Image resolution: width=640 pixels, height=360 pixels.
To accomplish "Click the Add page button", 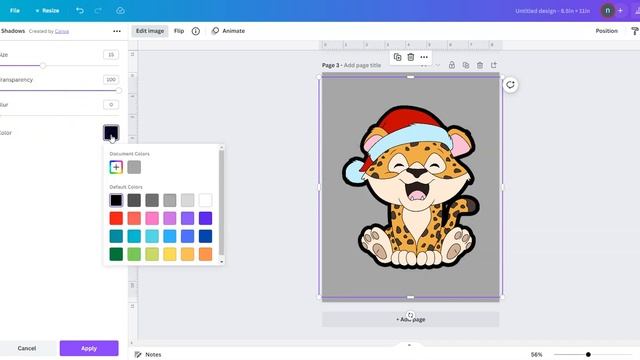I will (411, 319).
